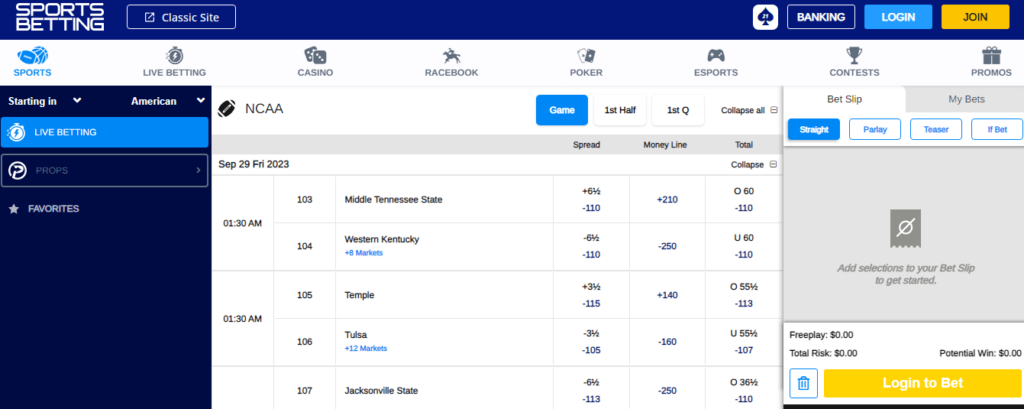Select Tulsa -3½ spread
The image size is (1024, 409).
pos(591,342)
